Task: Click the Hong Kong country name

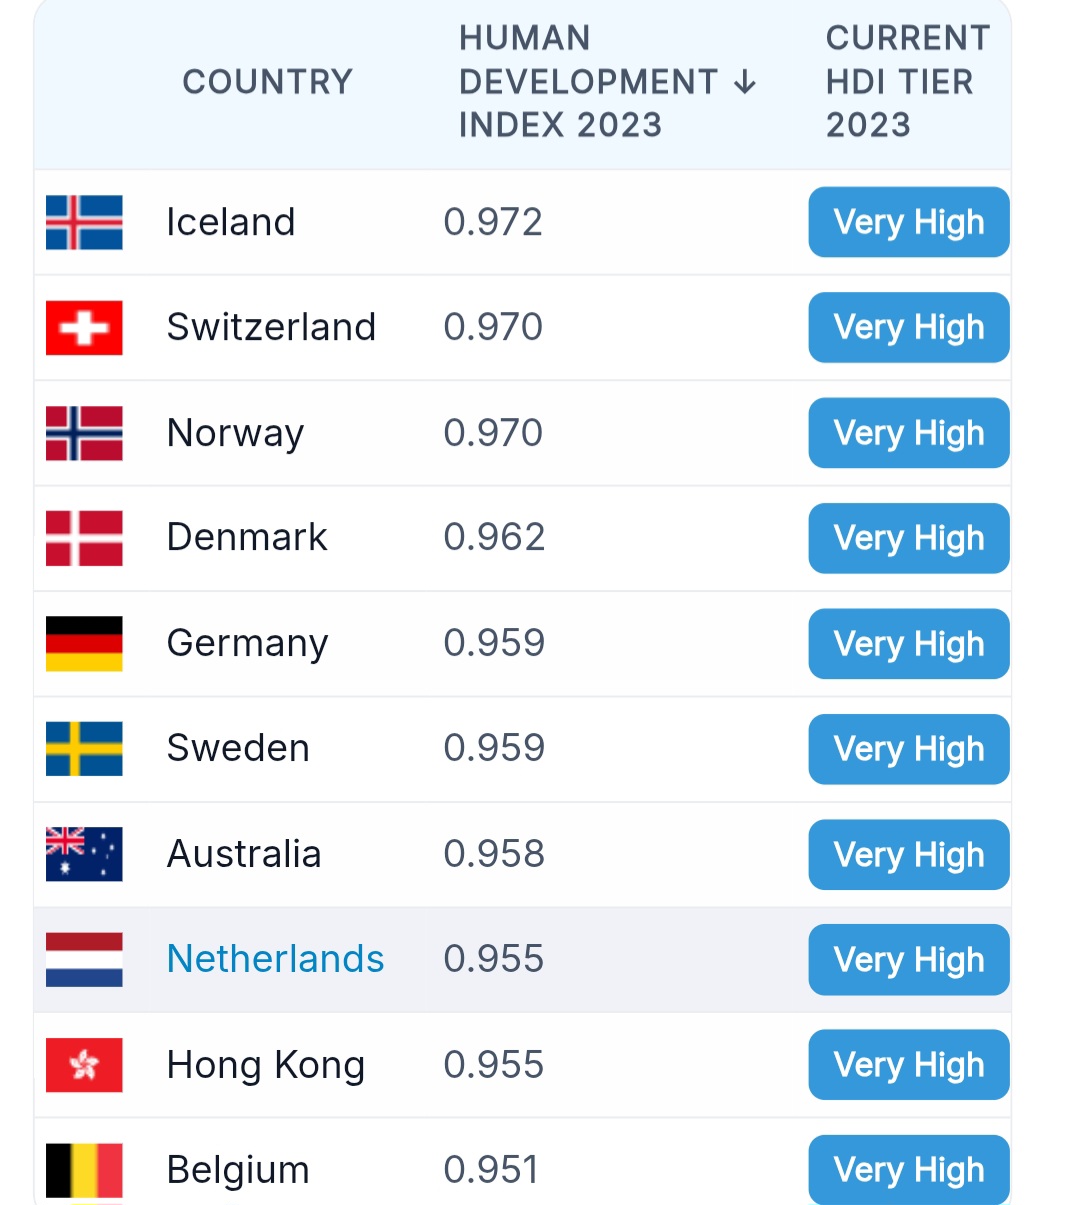Action: click(265, 1065)
